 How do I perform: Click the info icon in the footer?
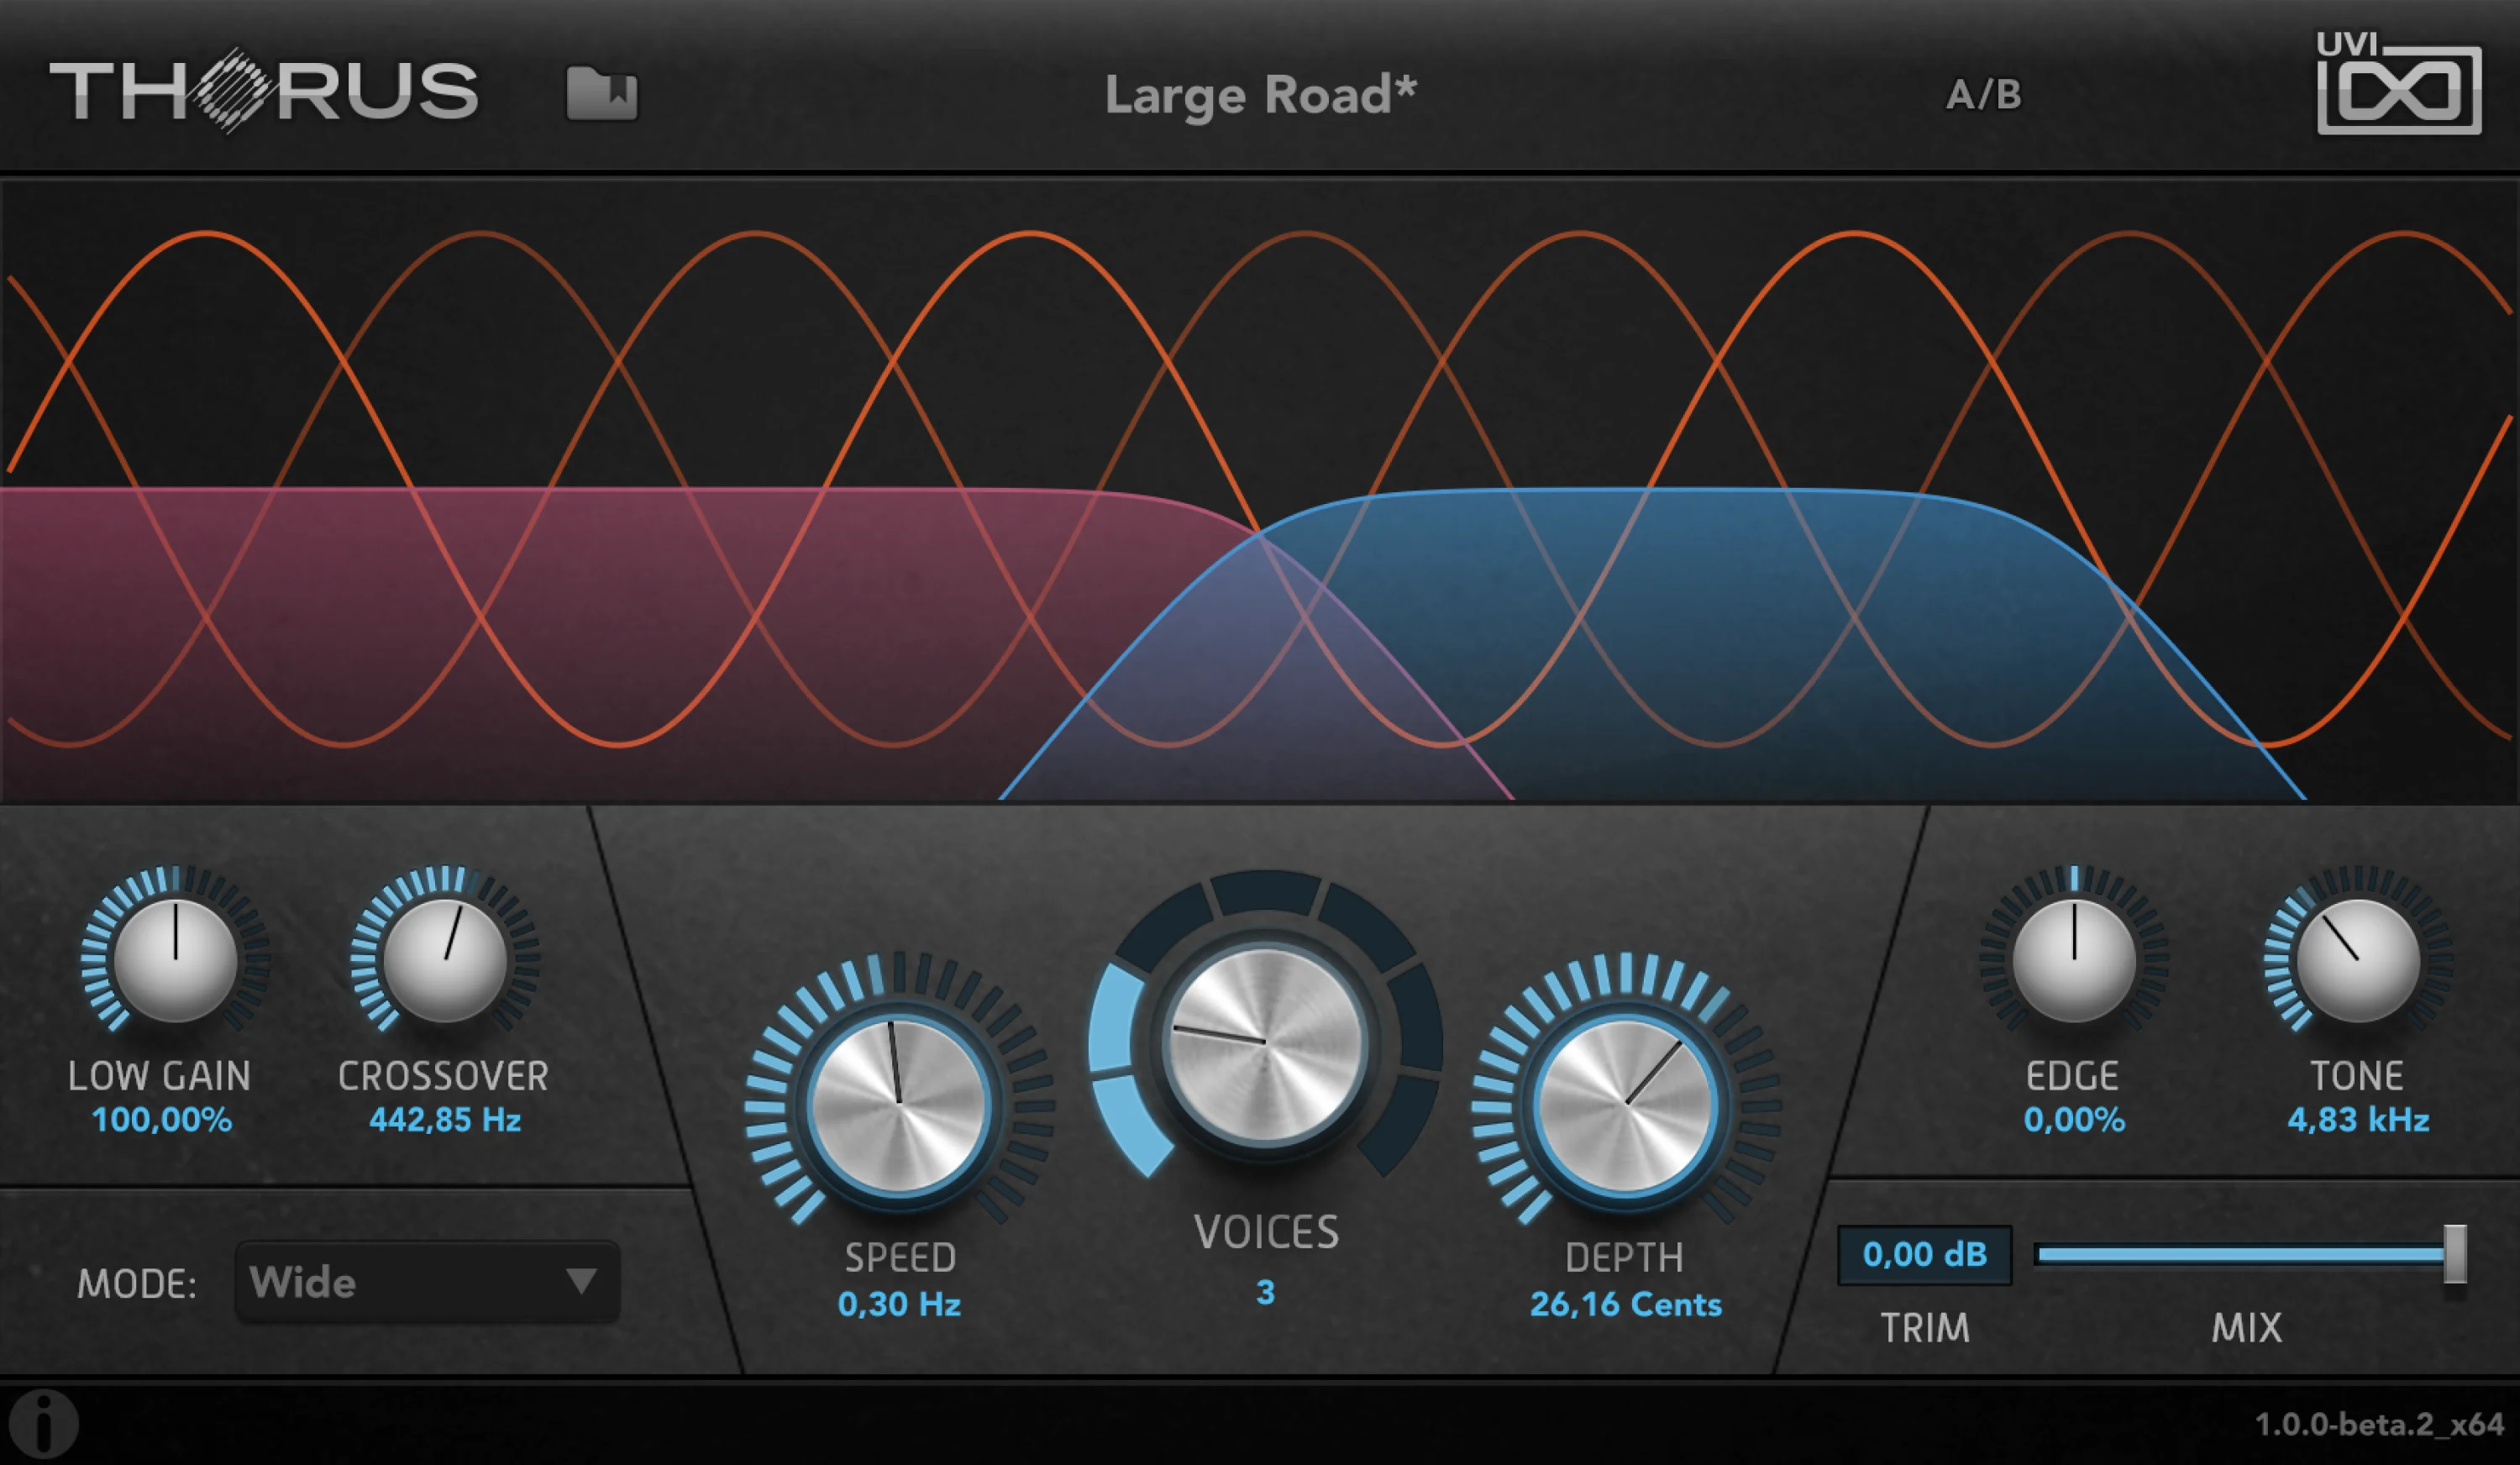click(x=43, y=1423)
